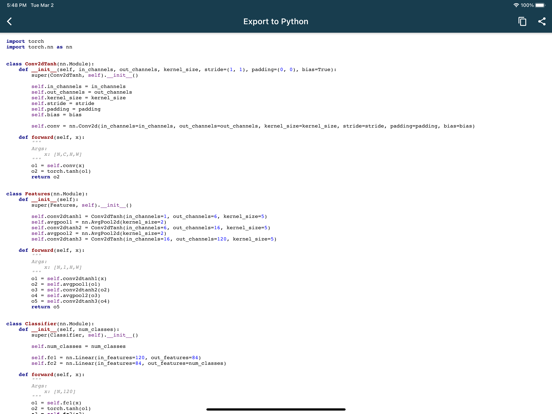Click 'self.out_channels = out_channels' line

(x=81, y=92)
